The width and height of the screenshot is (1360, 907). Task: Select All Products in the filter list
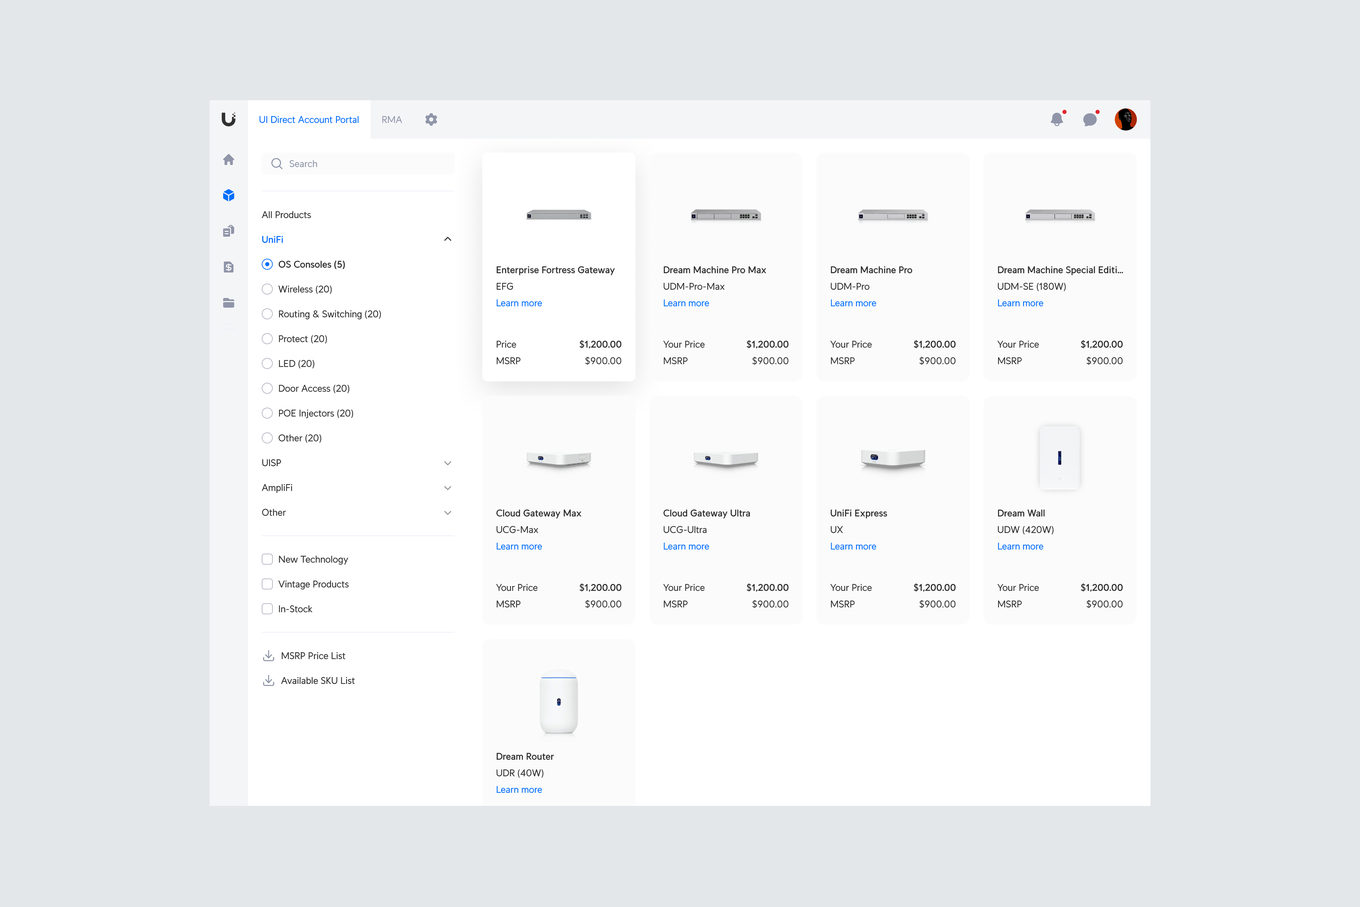[x=286, y=215]
